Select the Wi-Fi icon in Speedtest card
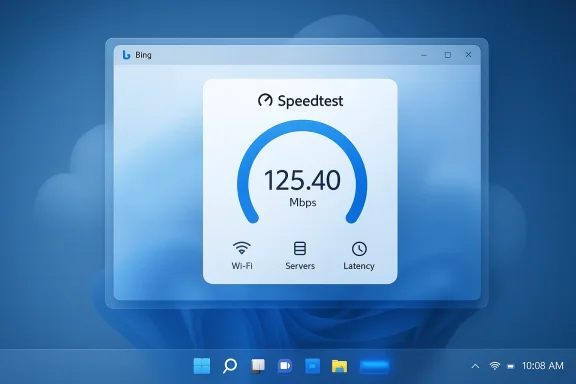The image size is (576, 384). point(242,248)
